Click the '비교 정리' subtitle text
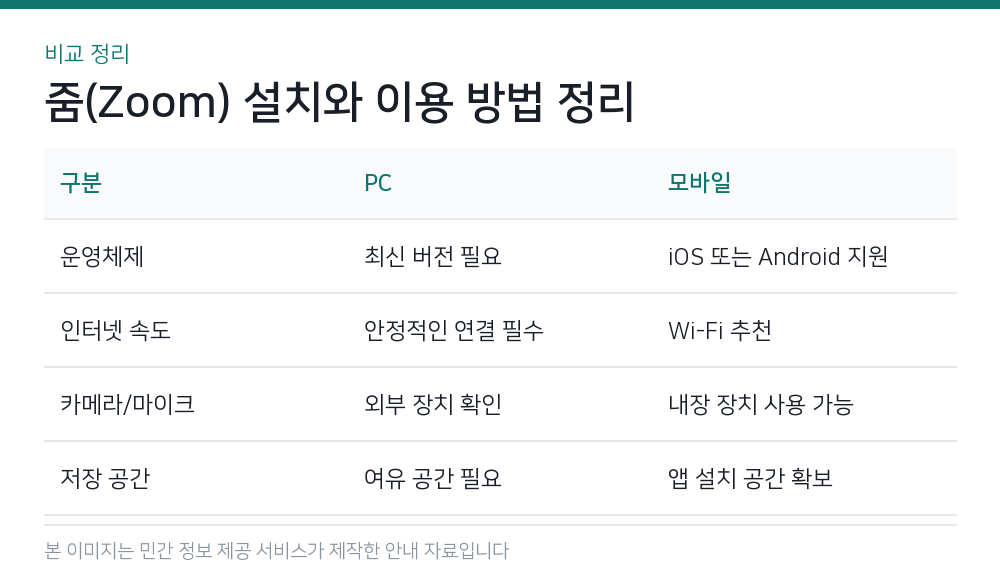Screen dimensions: 1000x578 click(87, 54)
